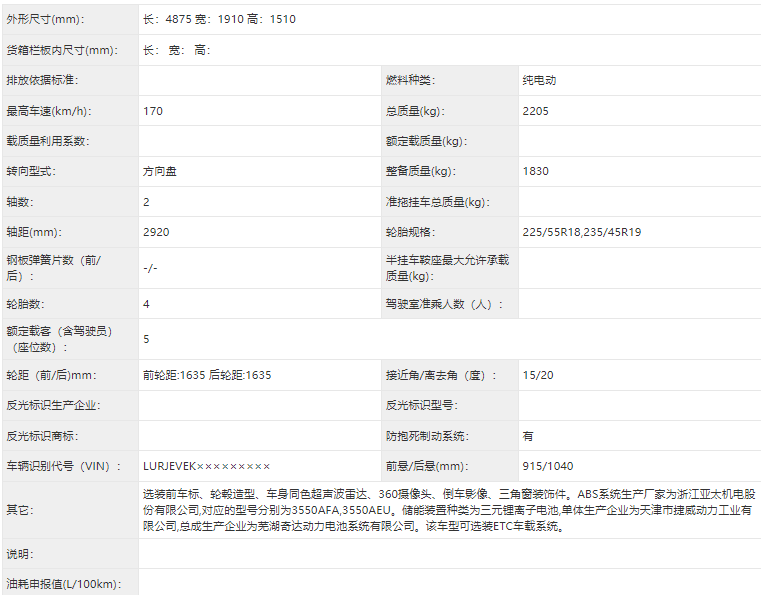Click the 驾驶室准乘人数 label
This screenshot has width=761, height=595.
pos(444,304)
